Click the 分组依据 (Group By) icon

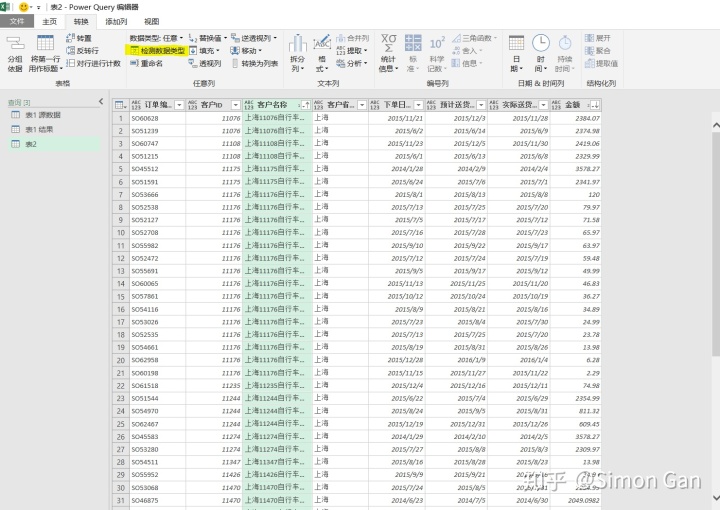[x=15, y=44]
